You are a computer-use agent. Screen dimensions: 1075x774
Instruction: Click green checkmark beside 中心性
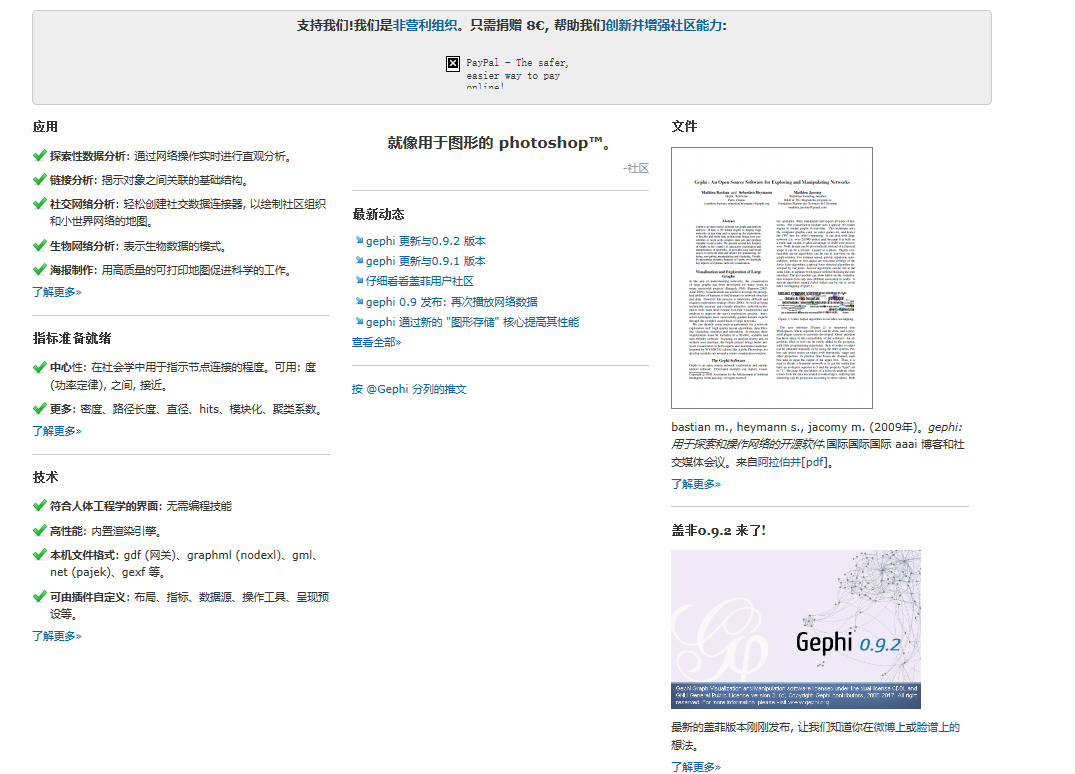click(x=39, y=367)
